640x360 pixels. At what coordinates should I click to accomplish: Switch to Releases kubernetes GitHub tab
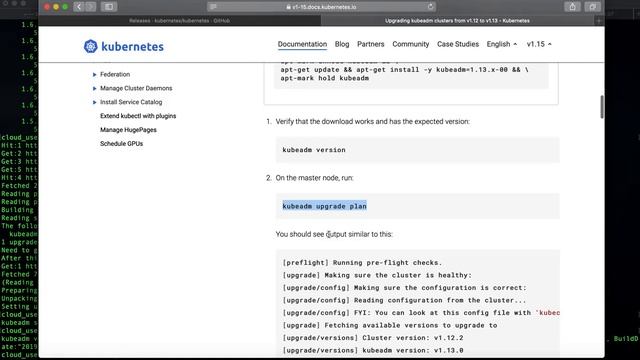click(180, 20)
